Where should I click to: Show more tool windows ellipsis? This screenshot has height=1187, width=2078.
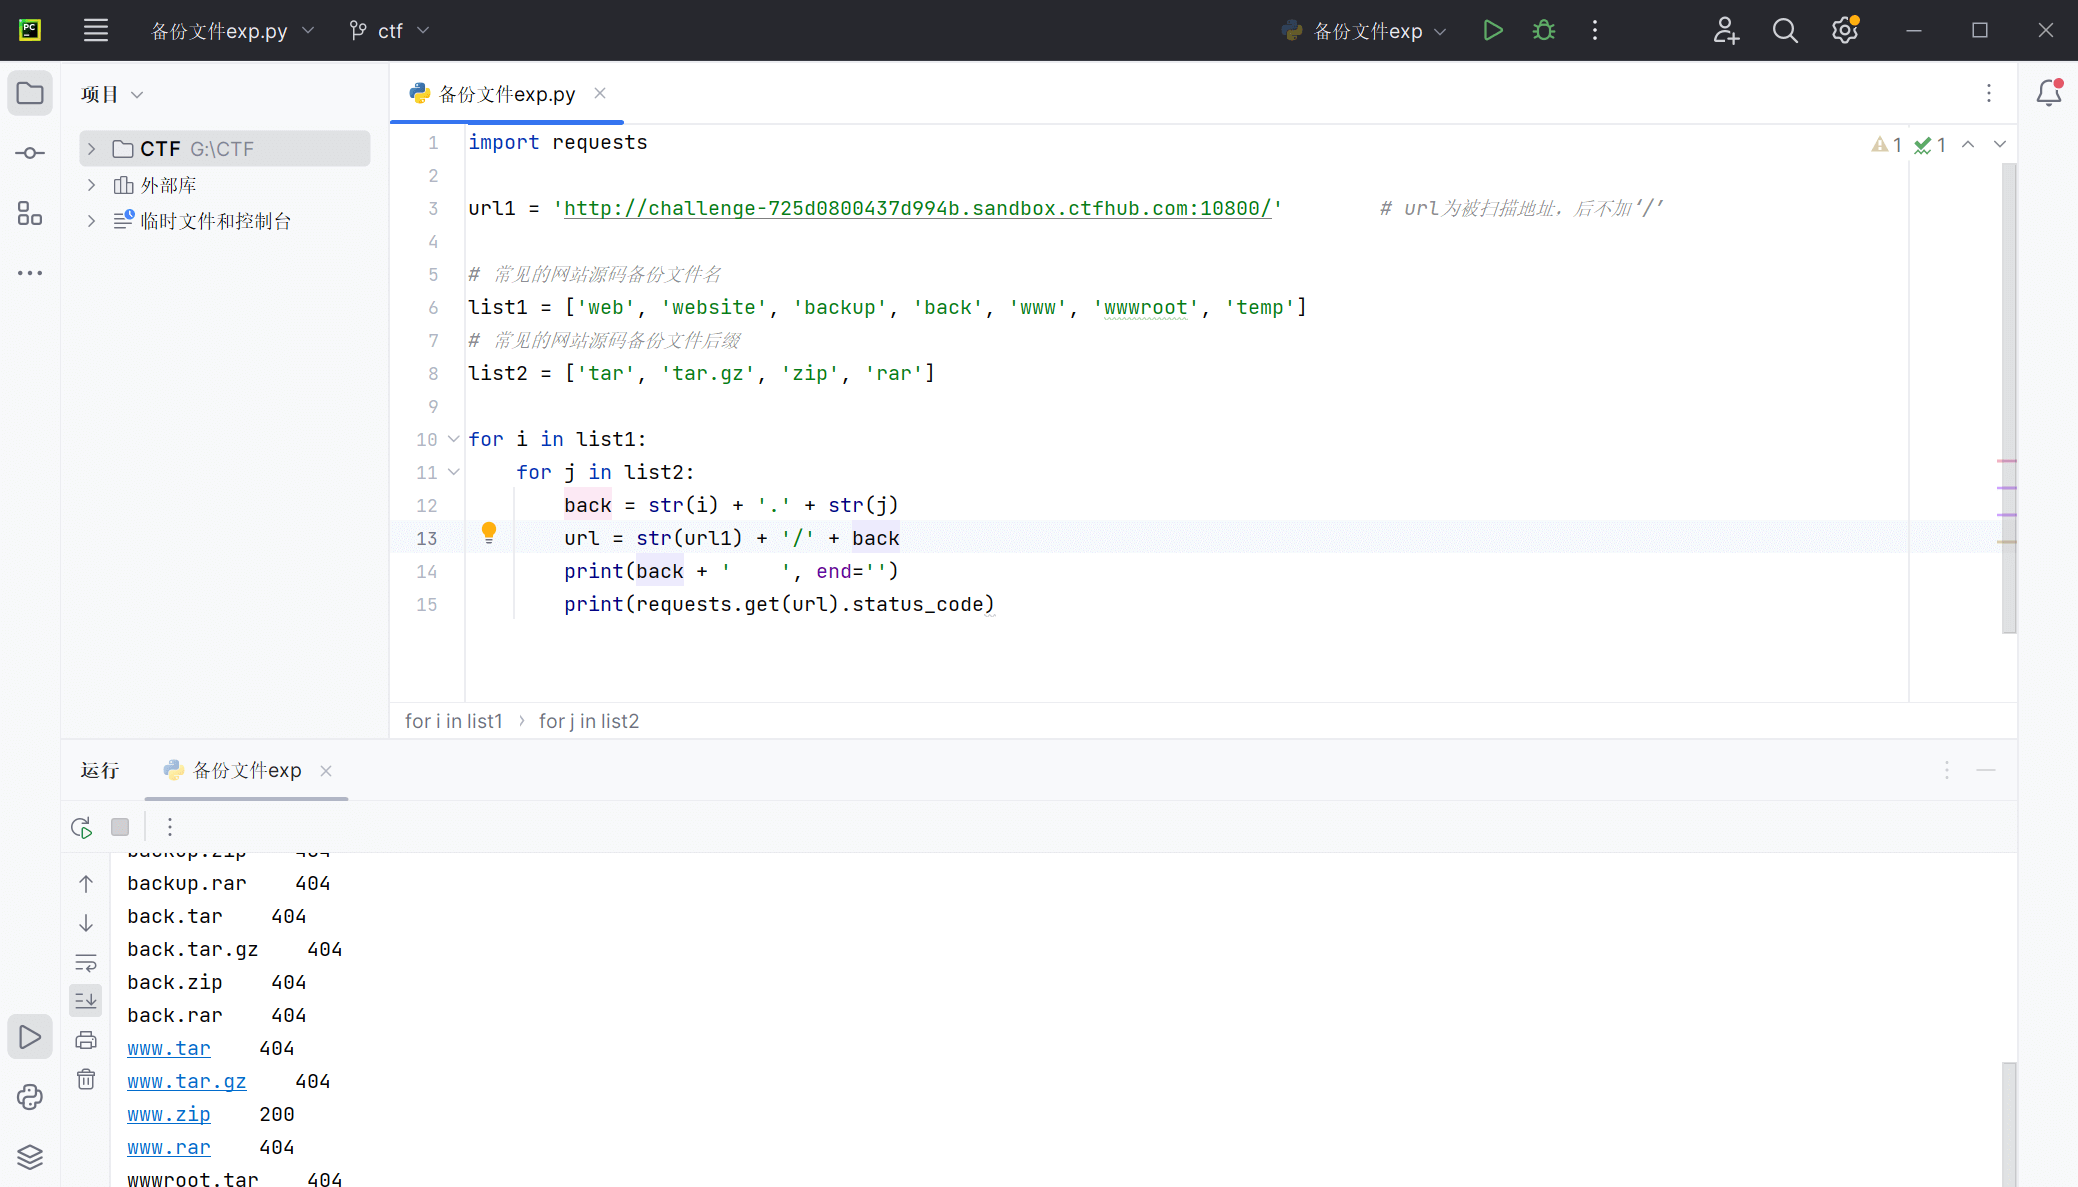click(x=30, y=273)
